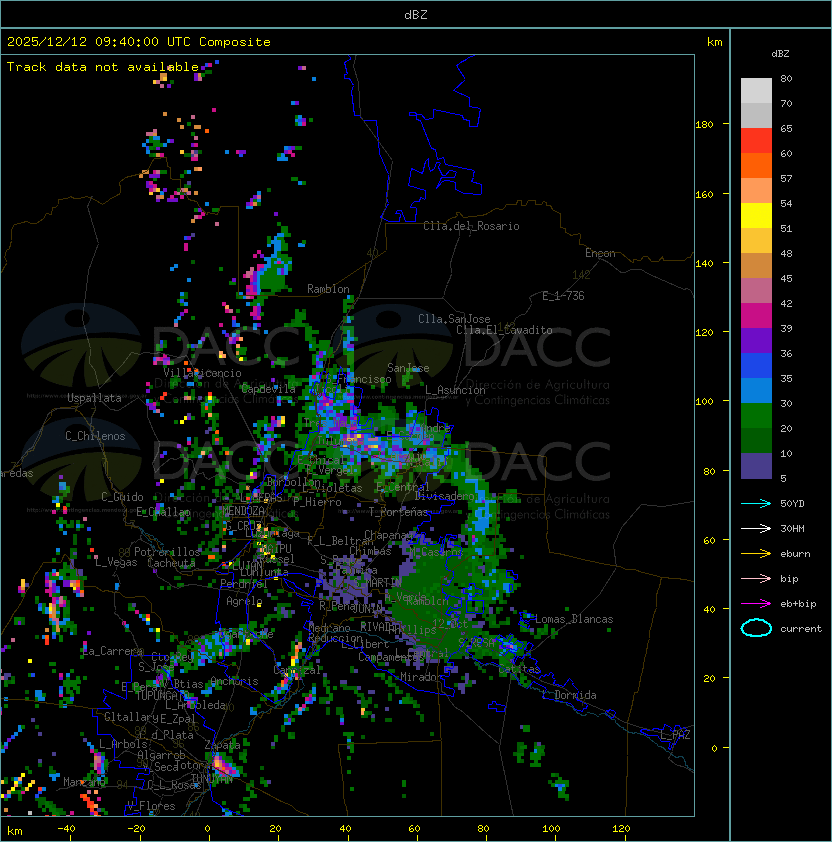The image size is (832, 842).
Task: Click the 'current' legend label
Action: pos(801,628)
